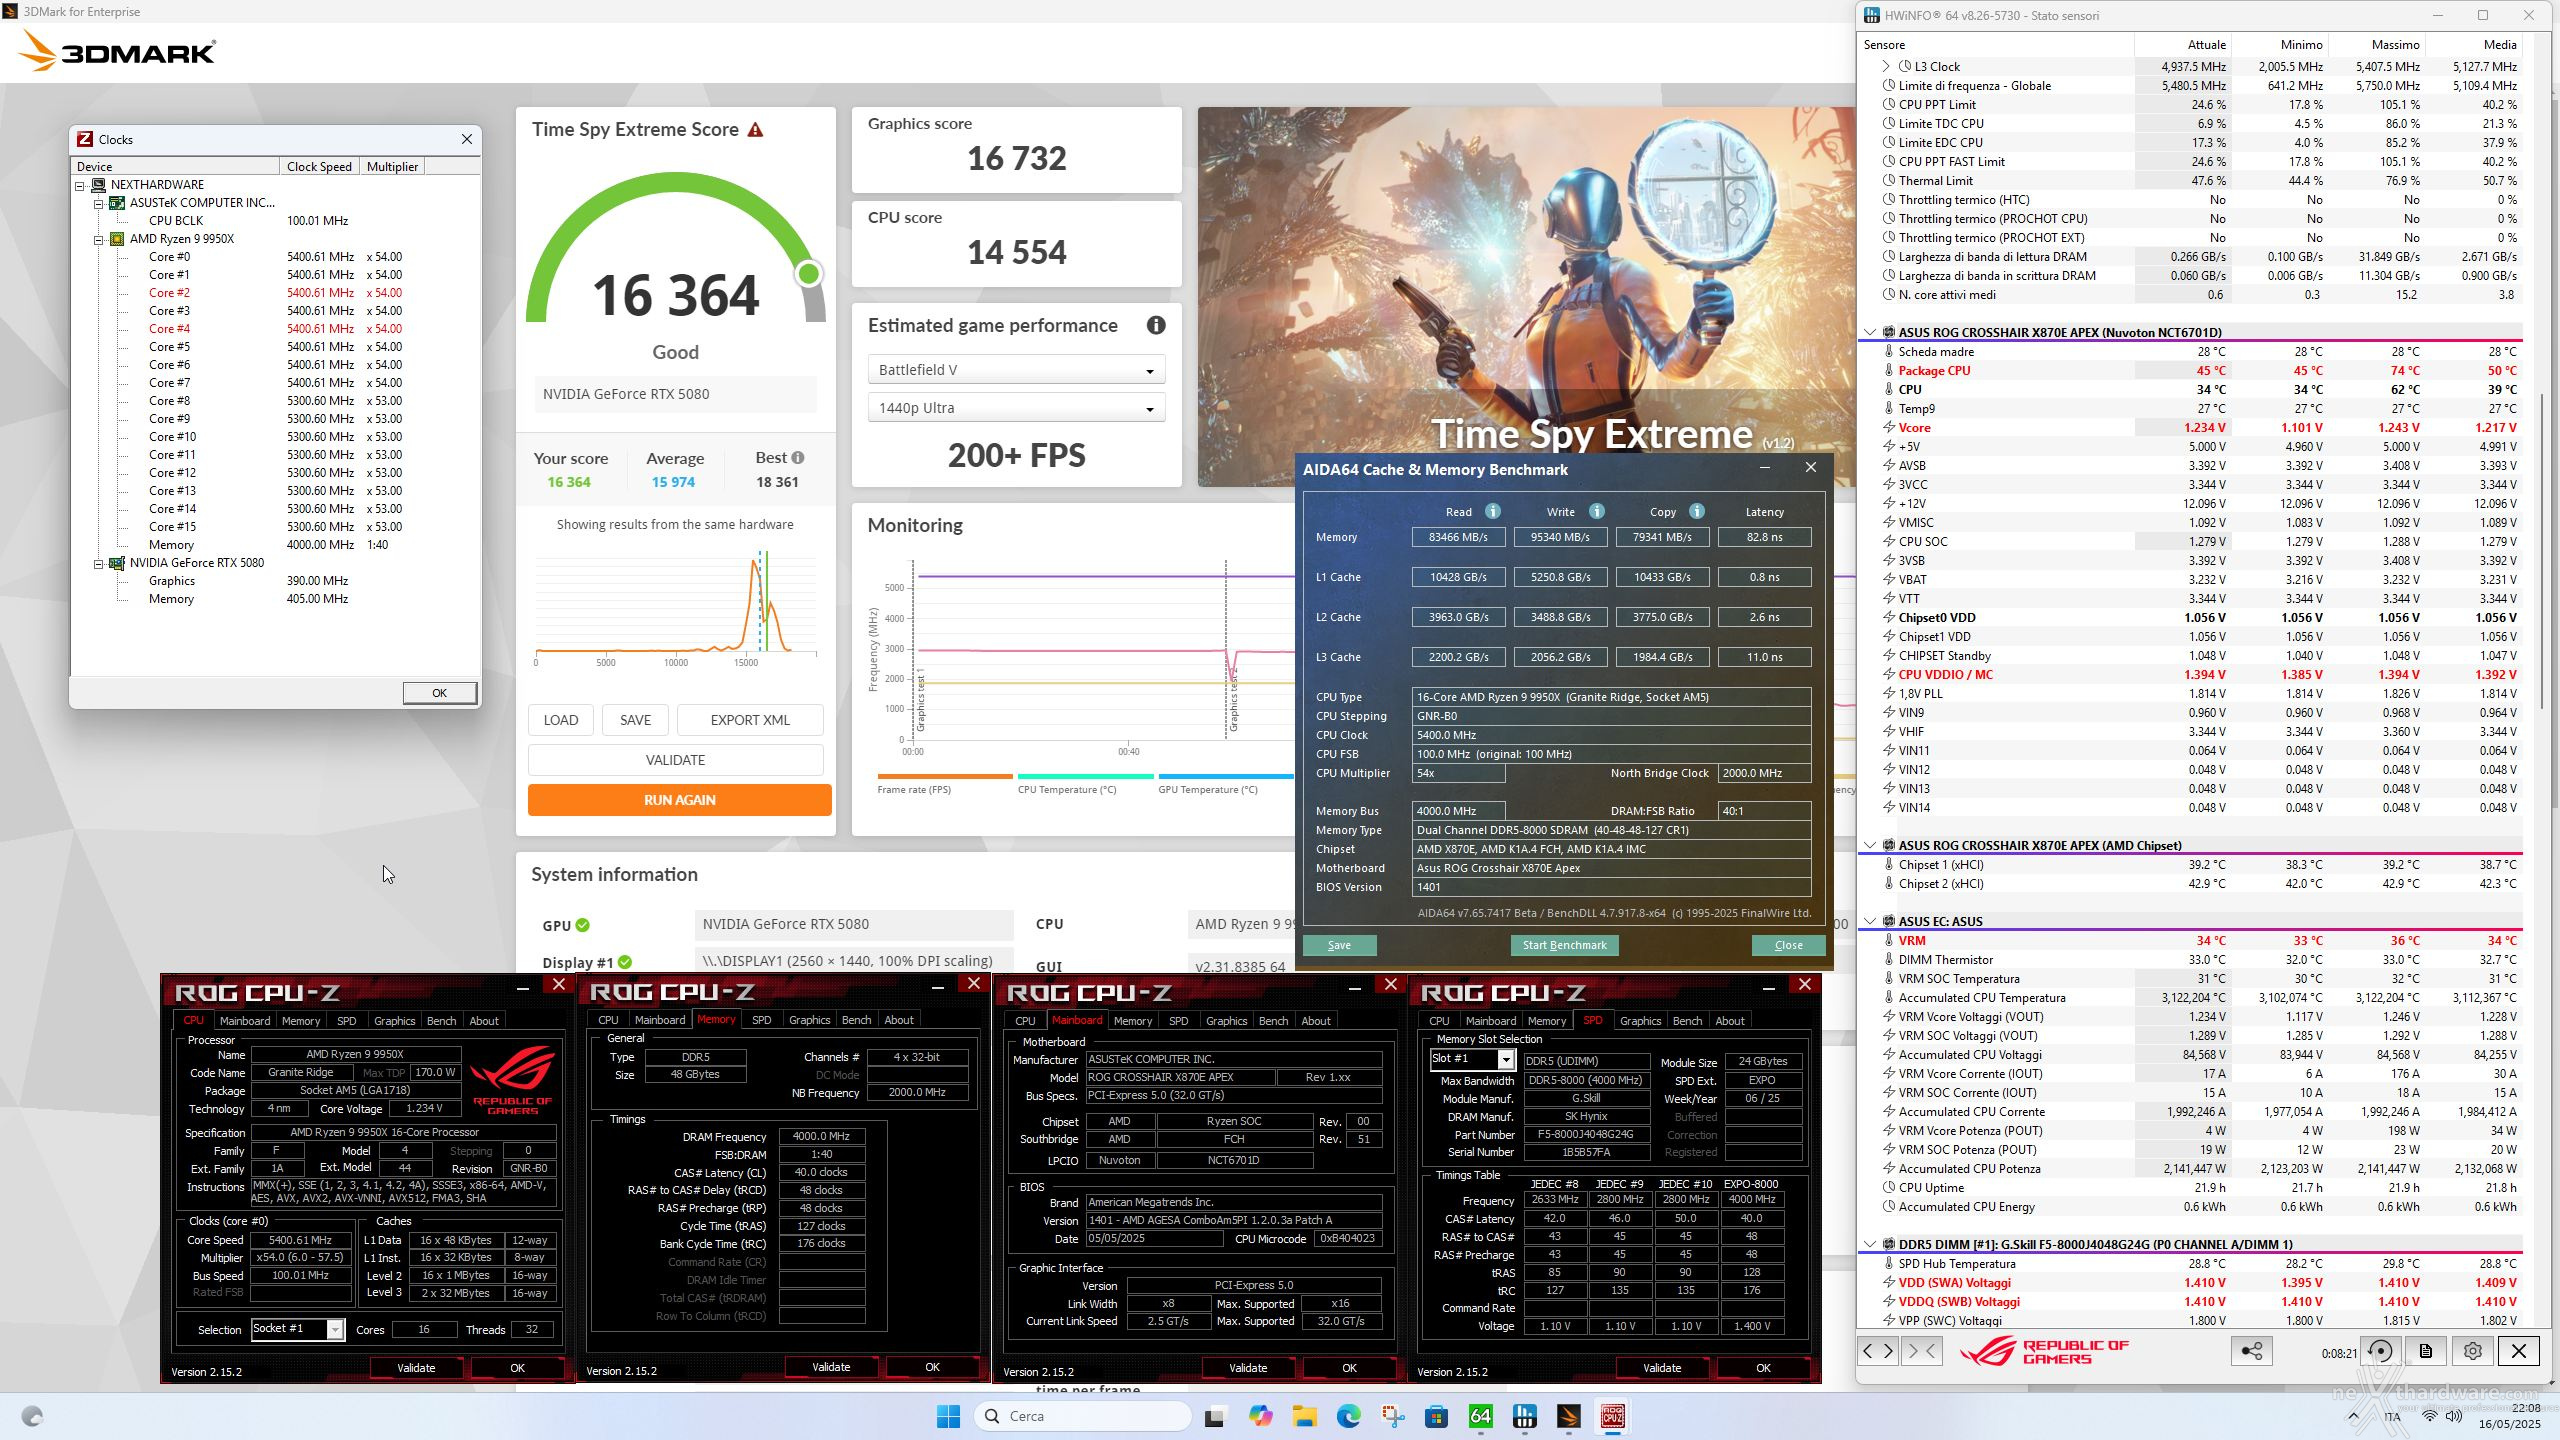This screenshot has height=1440, width=2560.
Task: Click the info icon beside Estimated game performance
Action: (x=1156, y=325)
